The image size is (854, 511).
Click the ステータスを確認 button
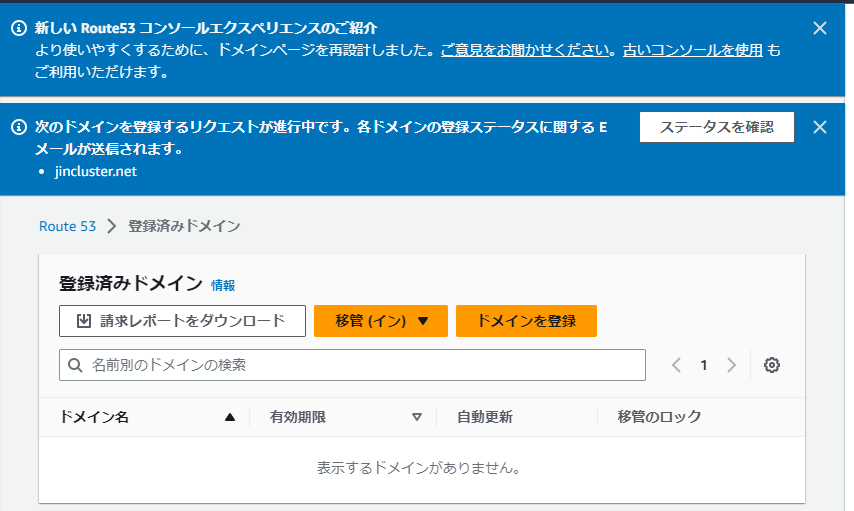click(716, 127)
